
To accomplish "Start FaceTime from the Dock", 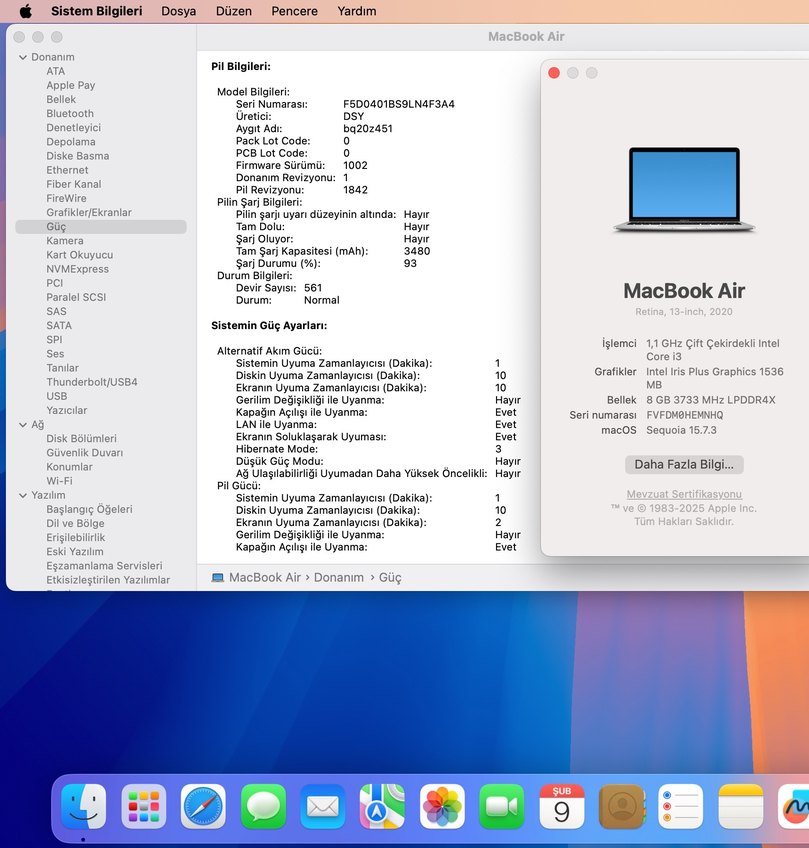I will coord(501,806).
